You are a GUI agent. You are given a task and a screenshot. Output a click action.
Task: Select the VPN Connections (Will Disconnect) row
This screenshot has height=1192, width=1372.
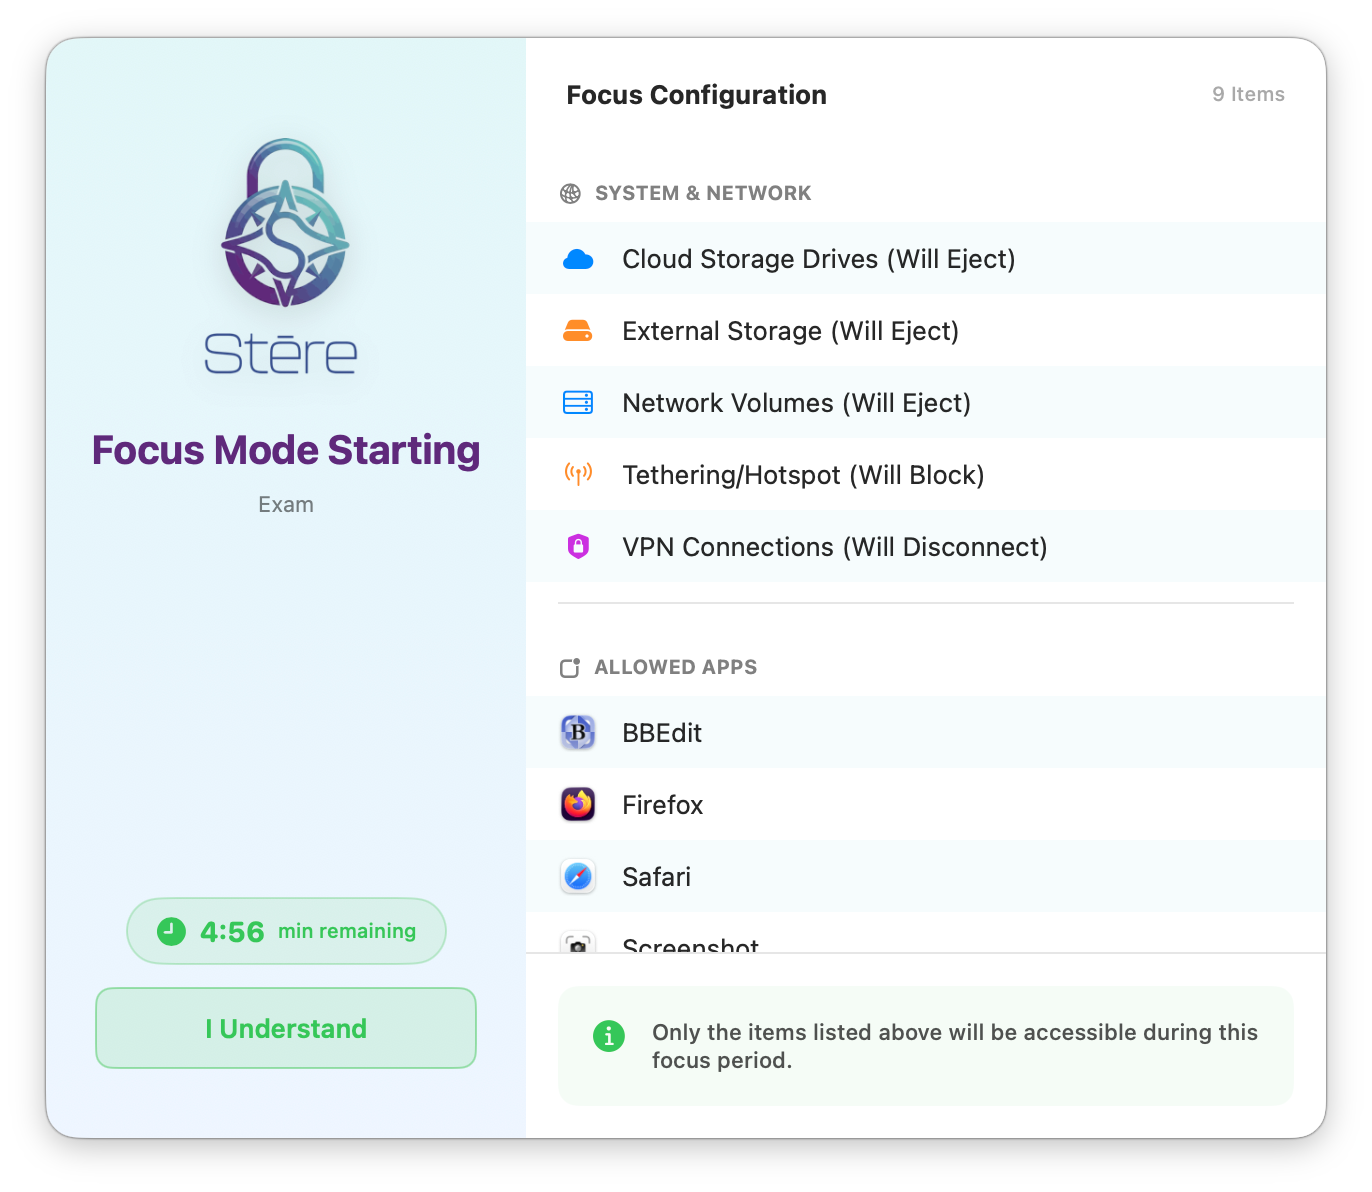(926, 547)
